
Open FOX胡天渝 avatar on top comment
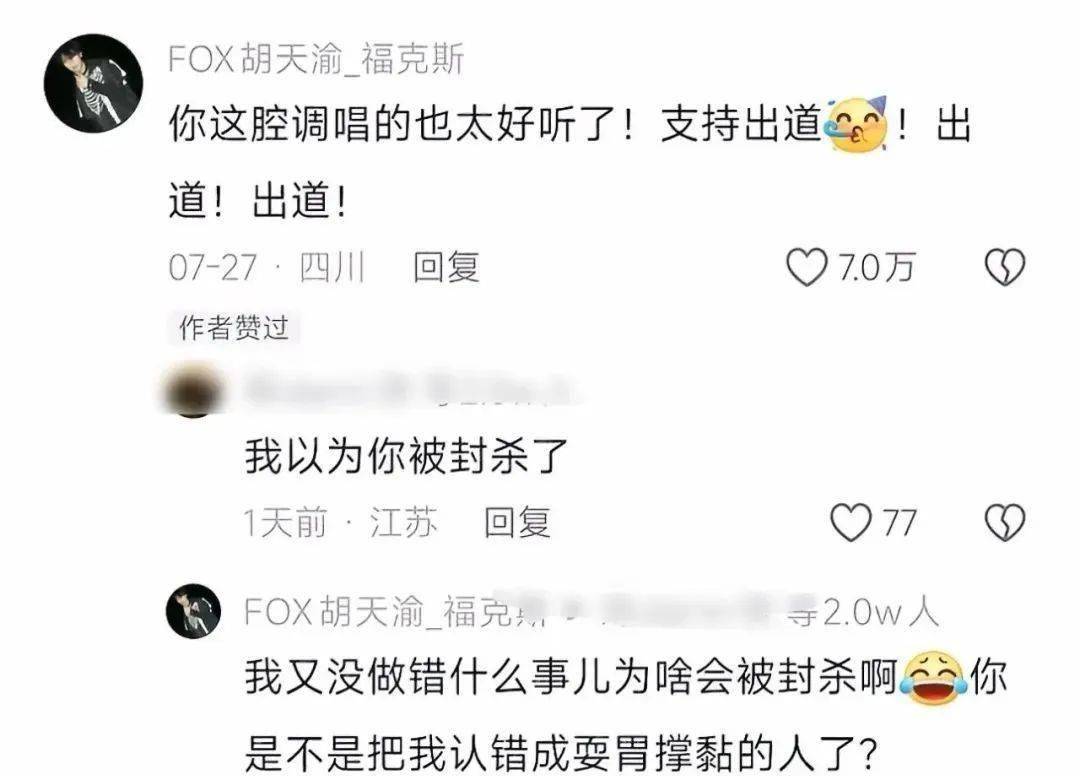click(x=93, y=83)
